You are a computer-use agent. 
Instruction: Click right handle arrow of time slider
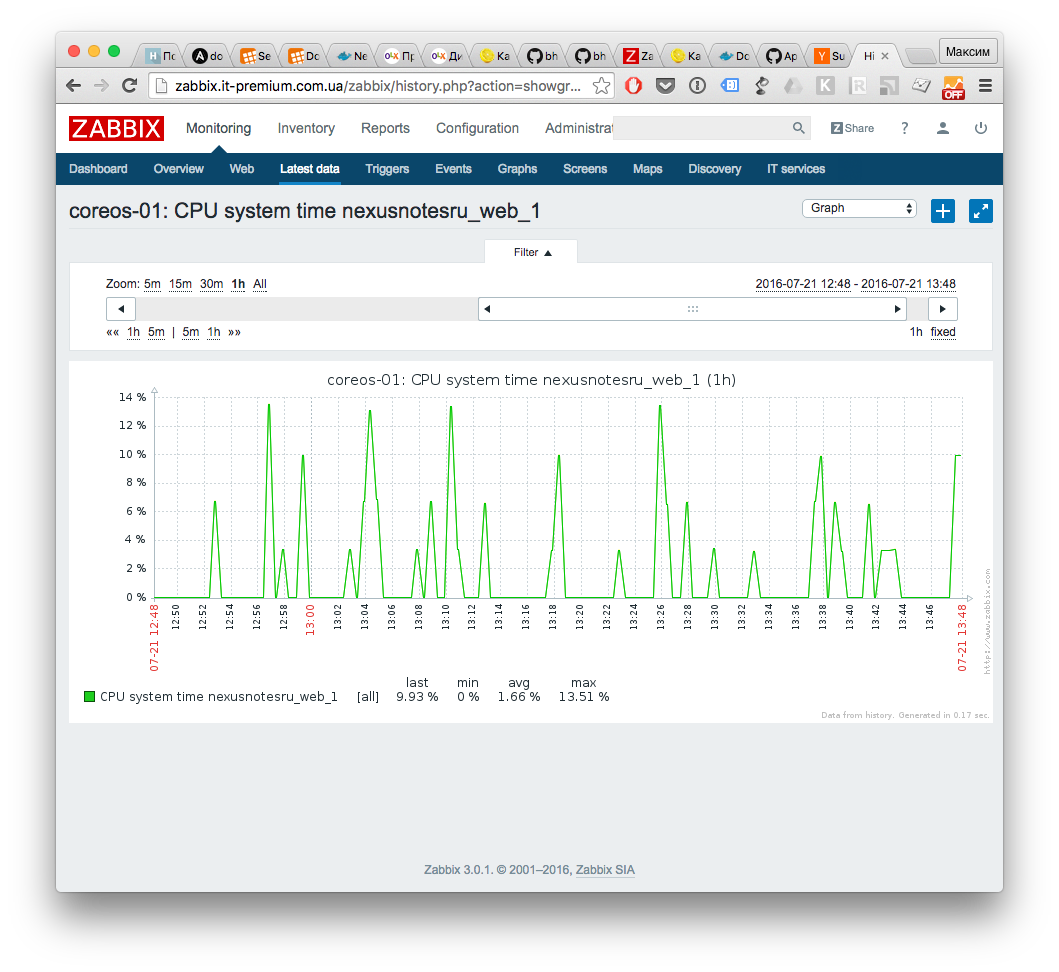click(898, 309)
